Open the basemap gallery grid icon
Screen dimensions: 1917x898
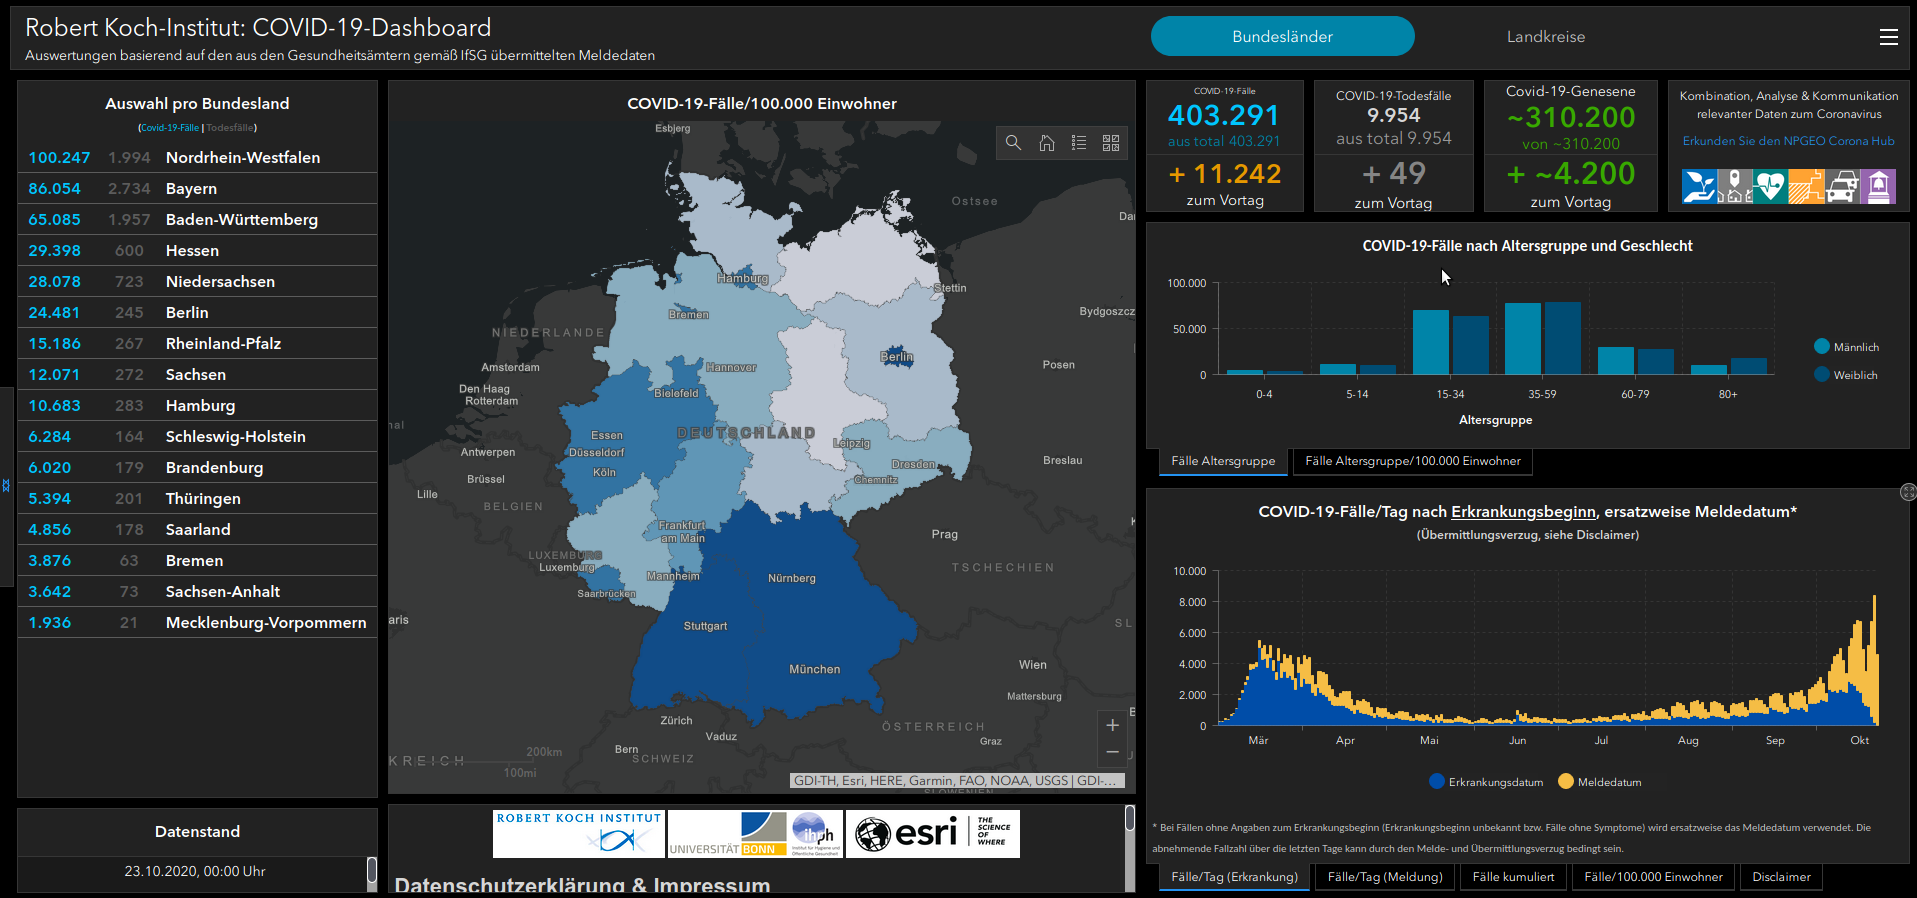(1111, 143)
